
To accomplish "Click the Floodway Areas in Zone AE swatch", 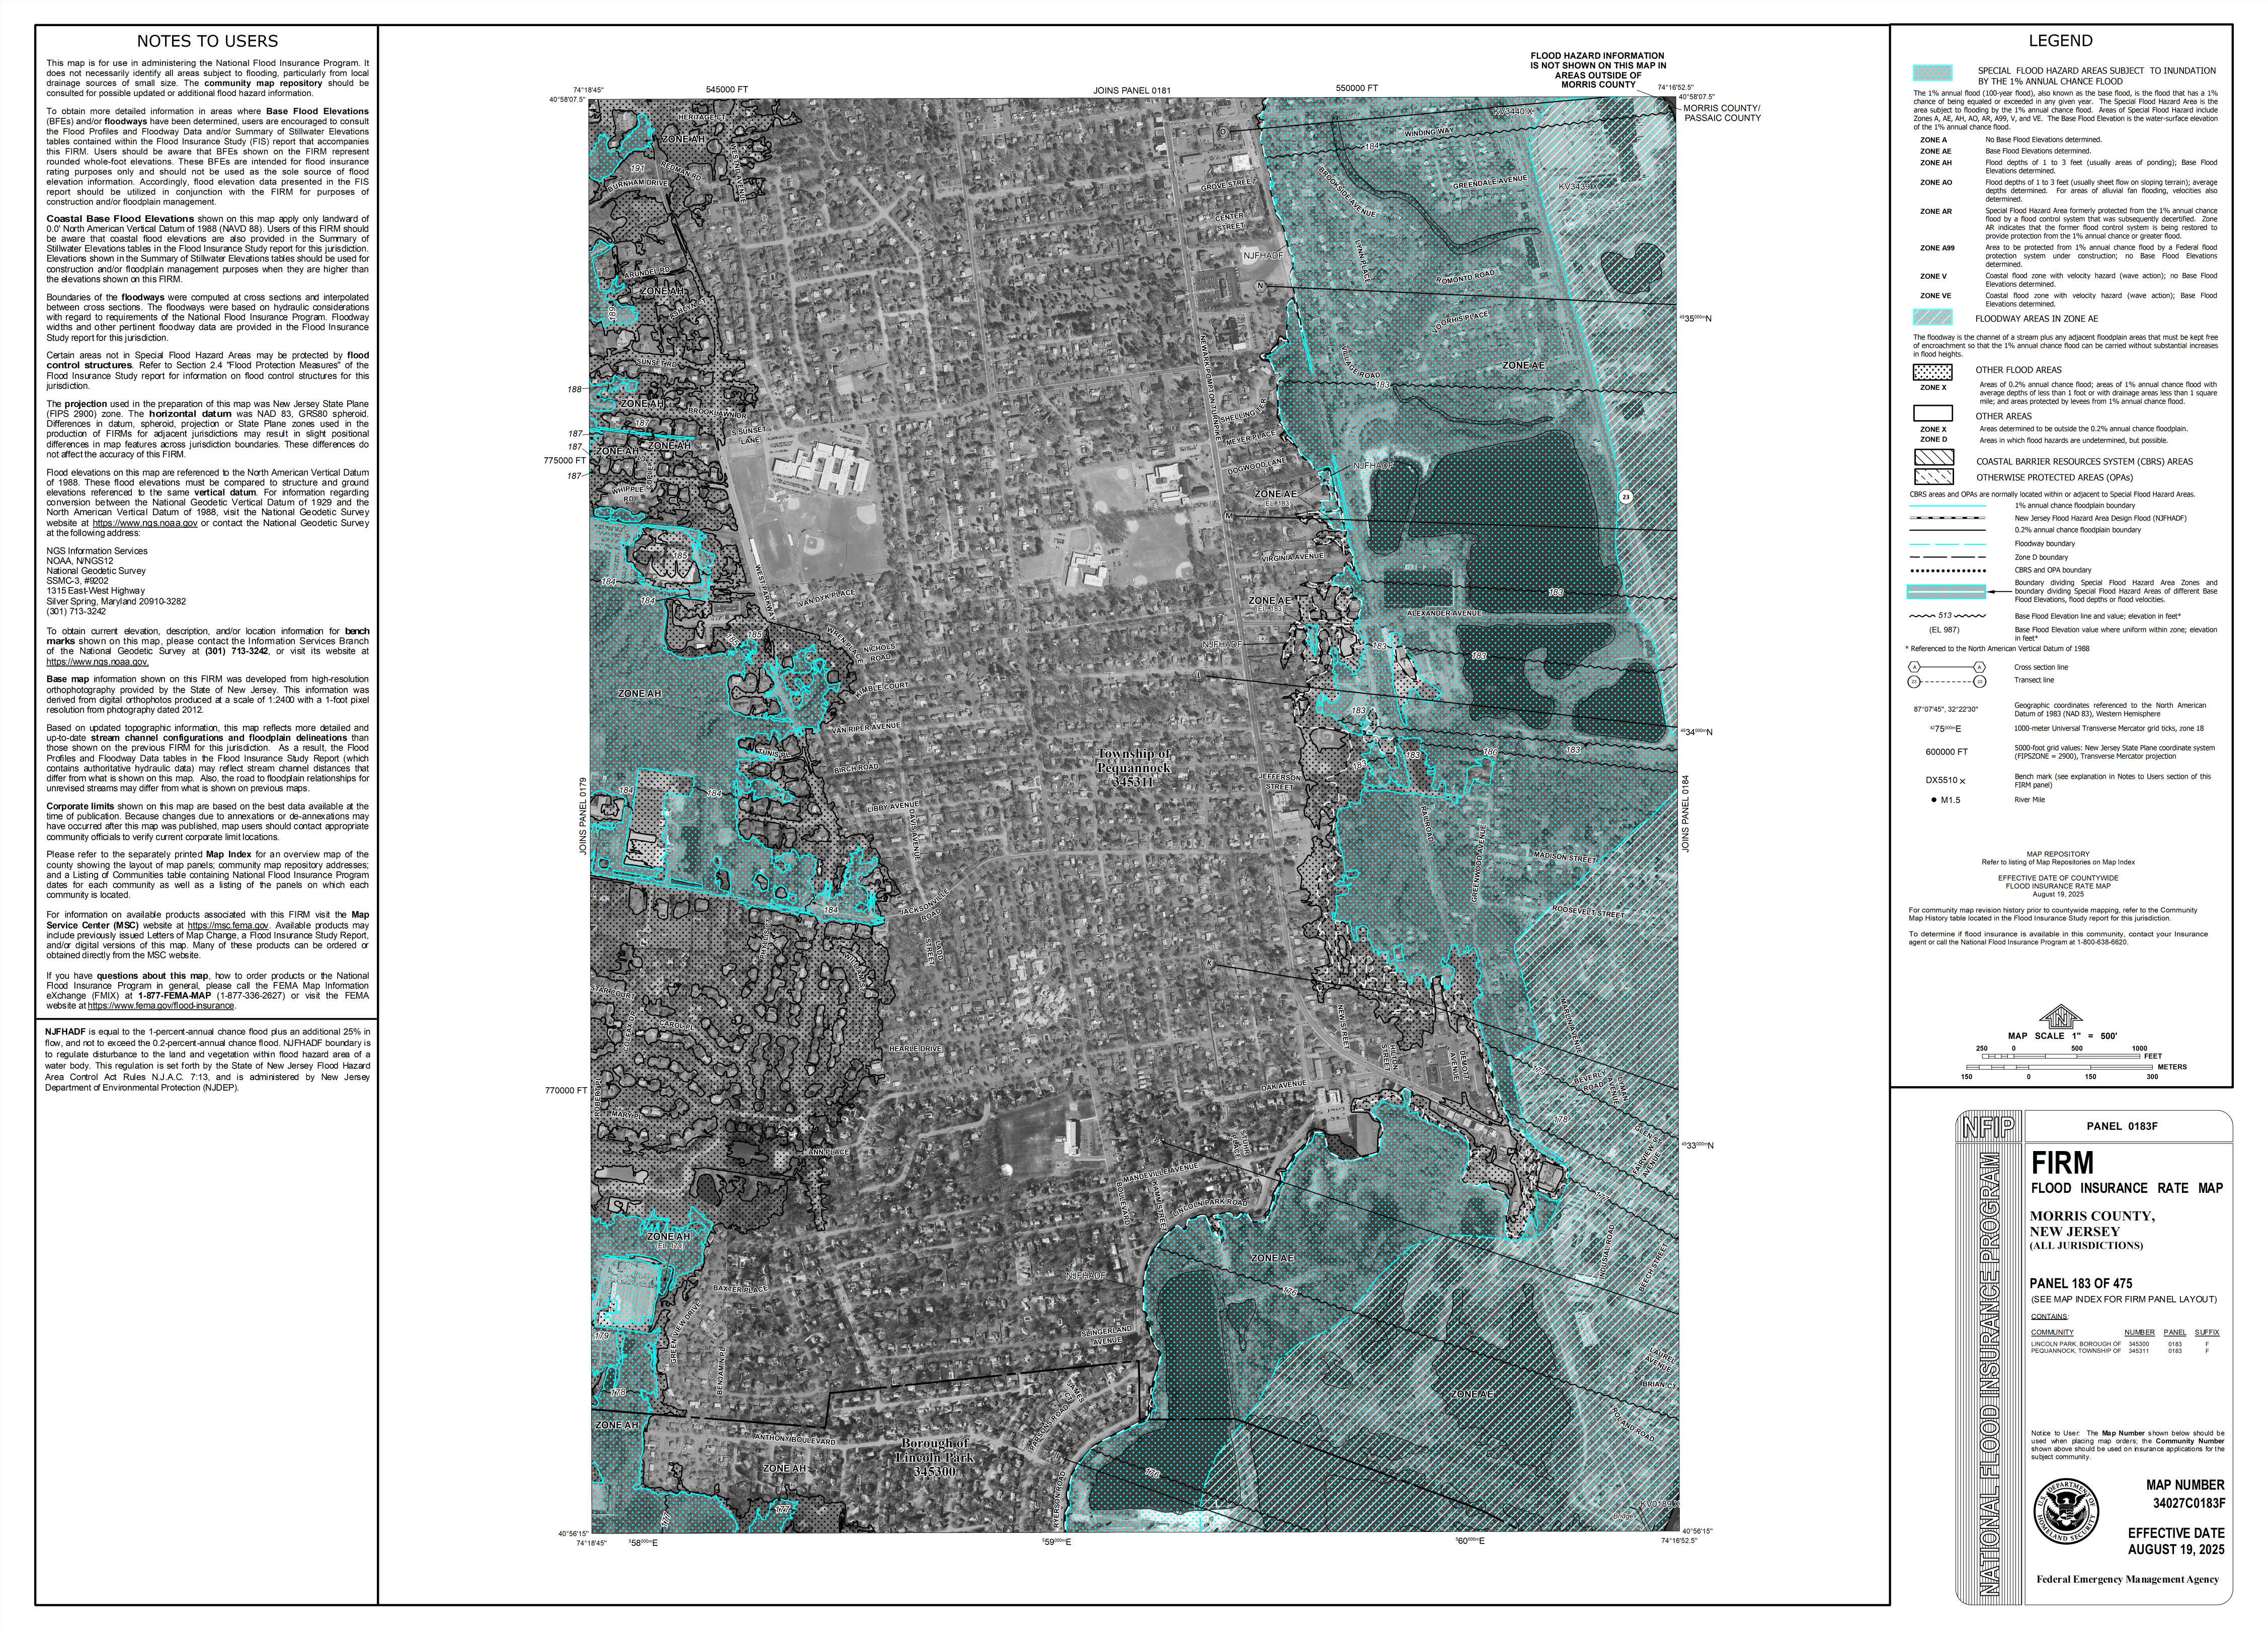I will pos(1933,318).
